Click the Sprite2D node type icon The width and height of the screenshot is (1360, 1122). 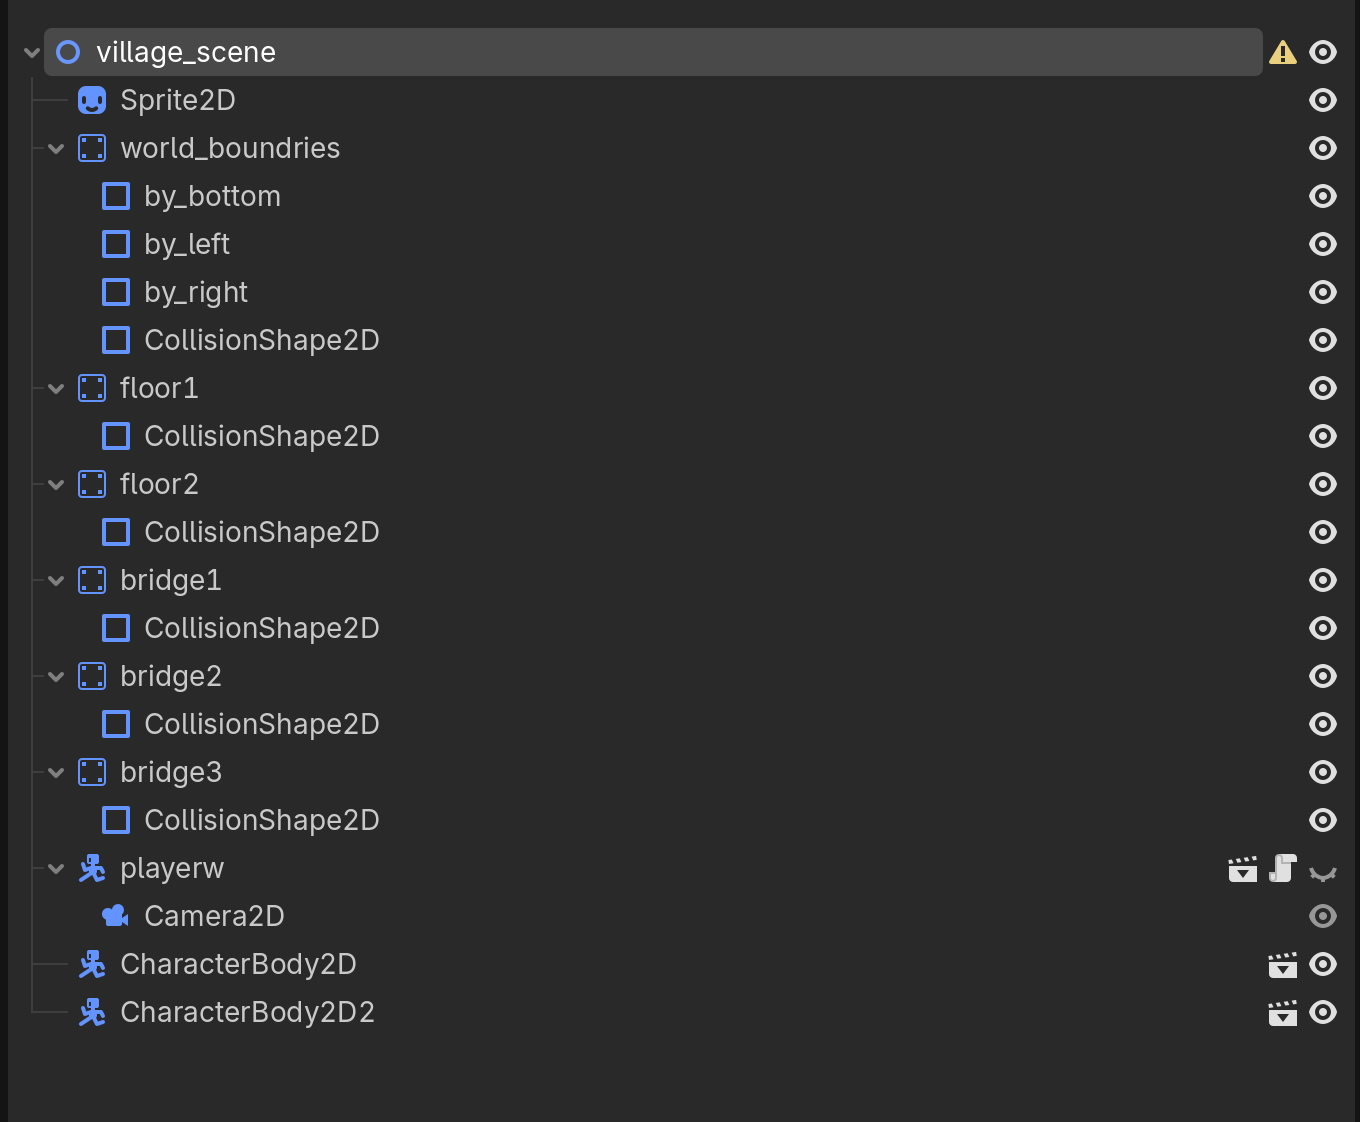[92, 100]
